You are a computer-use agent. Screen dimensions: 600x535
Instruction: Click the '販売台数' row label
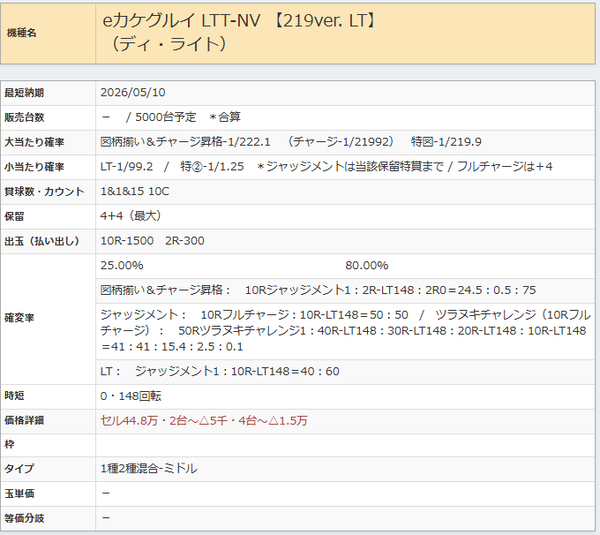point(24,117)
